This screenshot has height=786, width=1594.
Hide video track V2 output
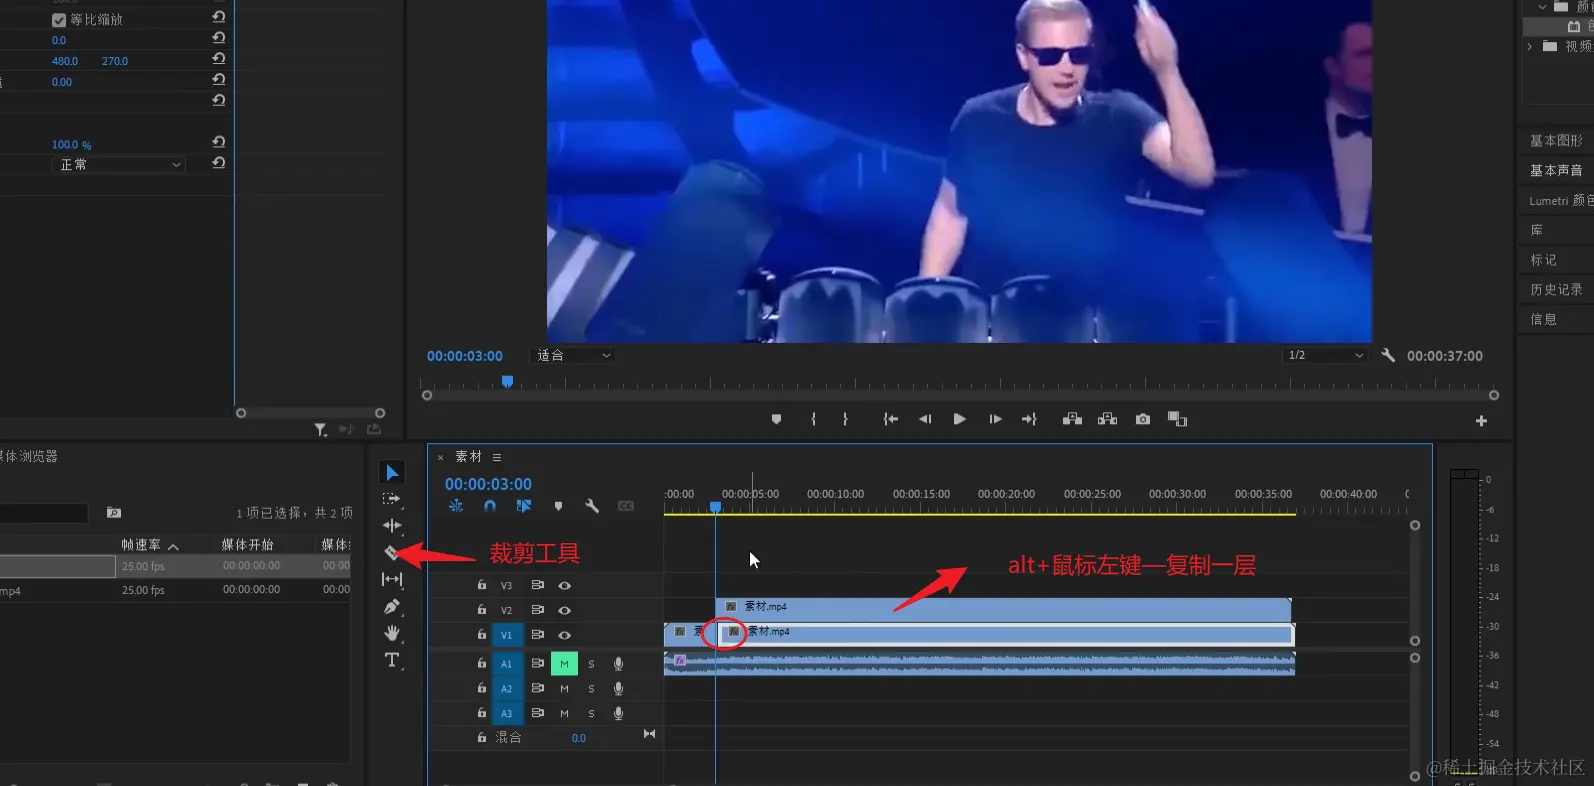(x=564, y=610)
